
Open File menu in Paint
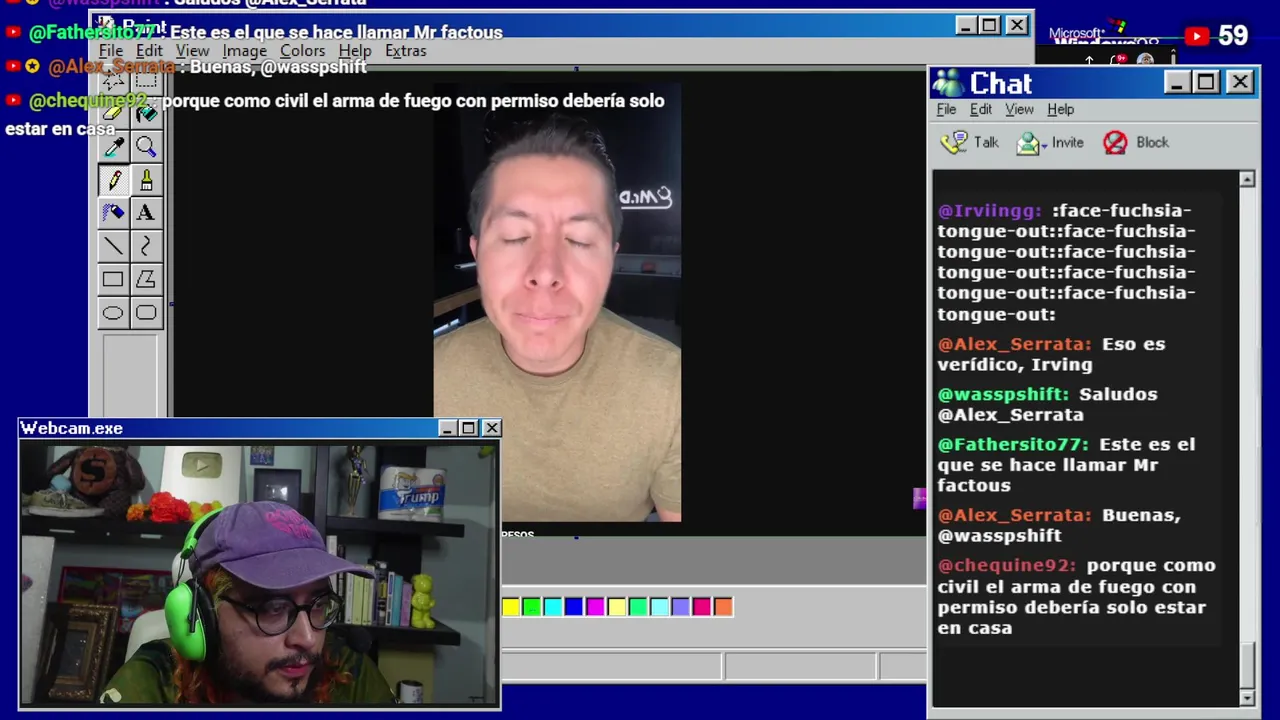[x=111, y=51]
